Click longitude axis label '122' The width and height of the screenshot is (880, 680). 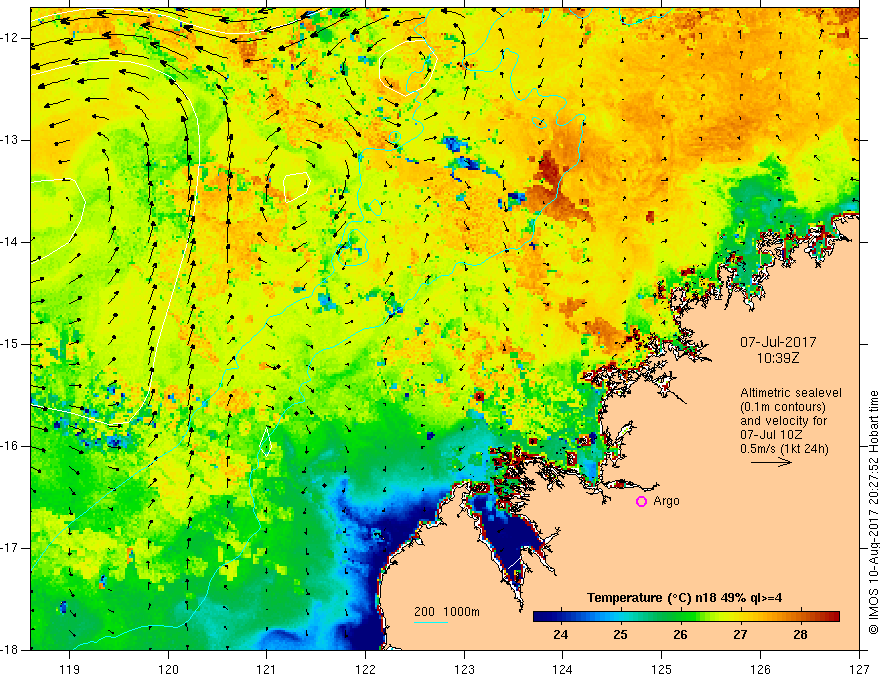click(365, 669)
